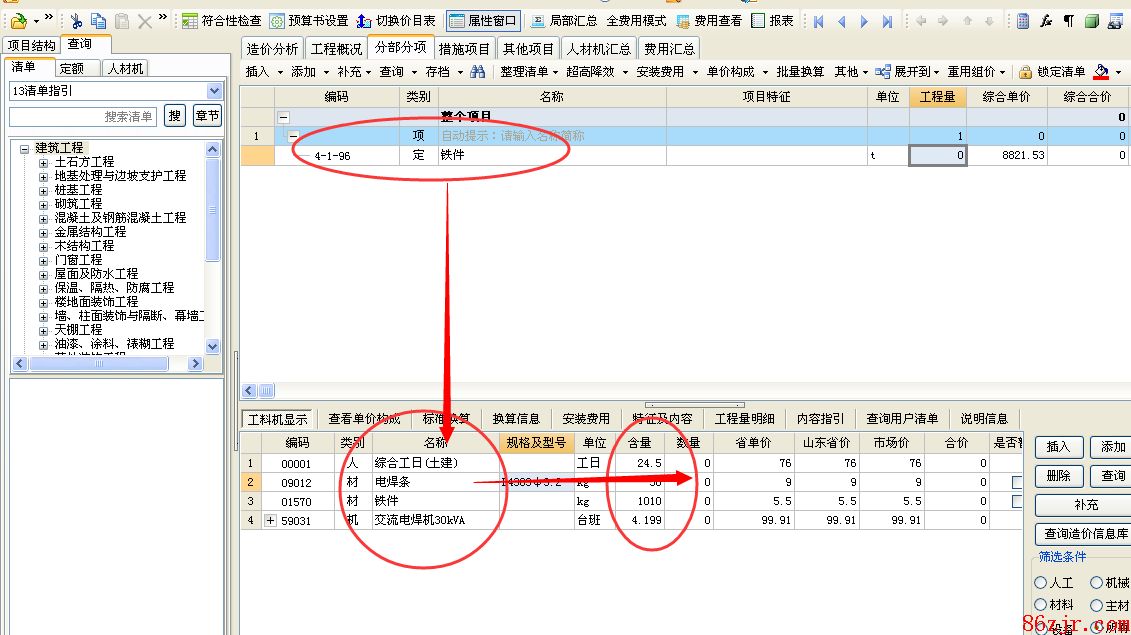The width and height of the screenshot is (1131, 635).
Task: Switch to the 措施项目 tab
Action: click(465, 48)
